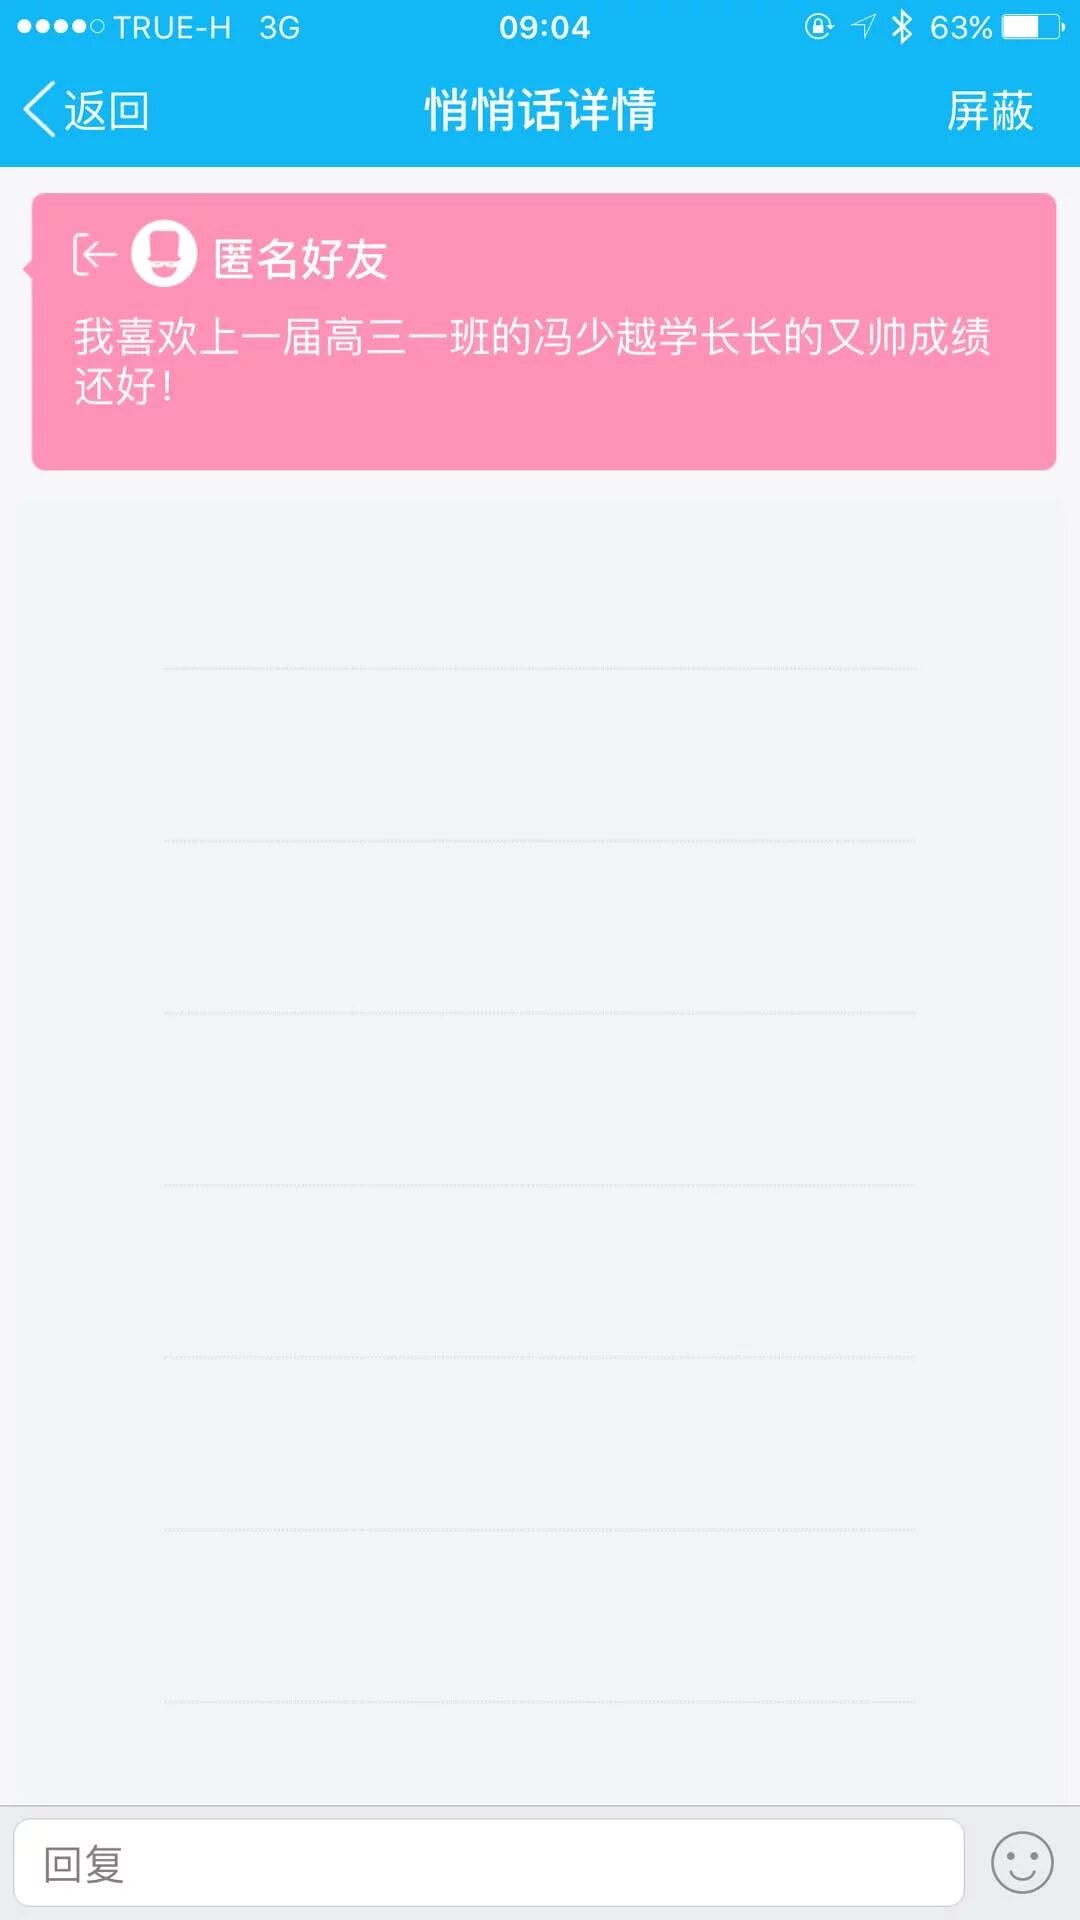This screenshot has width=1080, height=1920.
Task: Open the anonymous friend avatar
Action: [164, 254]
